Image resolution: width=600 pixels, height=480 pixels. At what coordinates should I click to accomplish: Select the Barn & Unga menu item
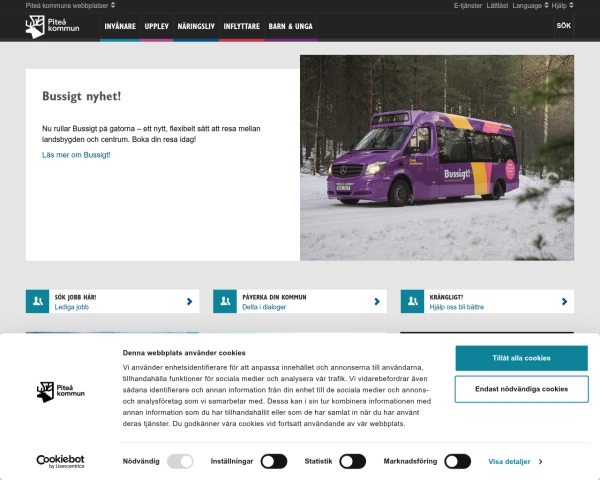(290, 26)
